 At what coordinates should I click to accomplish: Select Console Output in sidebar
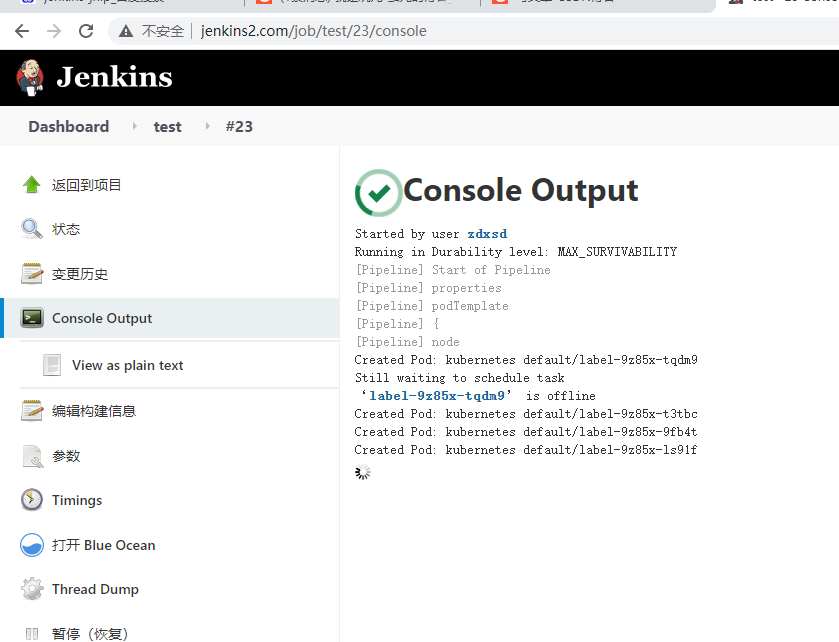[102, 318]
